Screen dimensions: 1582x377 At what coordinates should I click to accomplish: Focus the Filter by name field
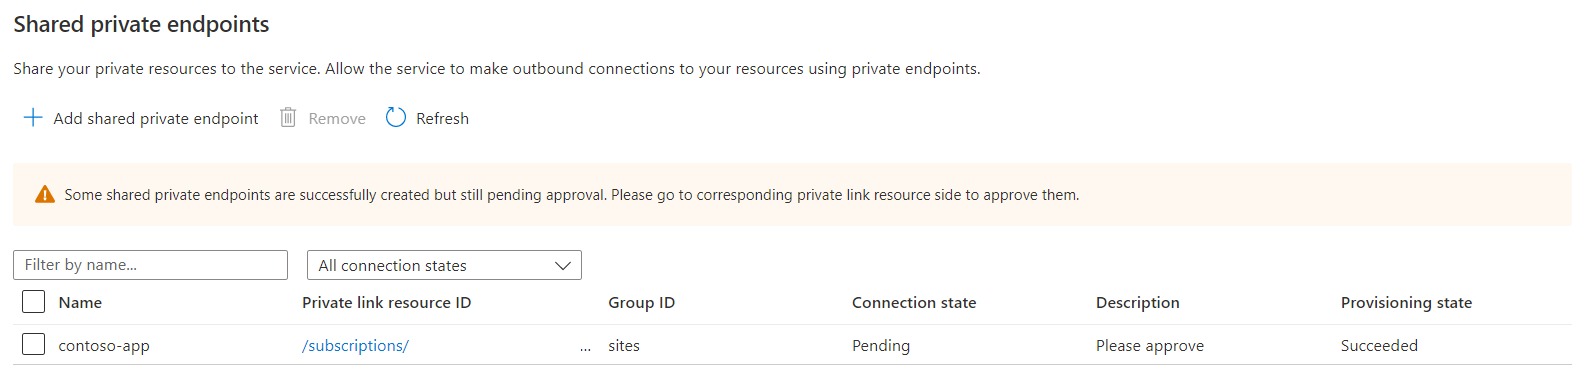click(150, 265)
